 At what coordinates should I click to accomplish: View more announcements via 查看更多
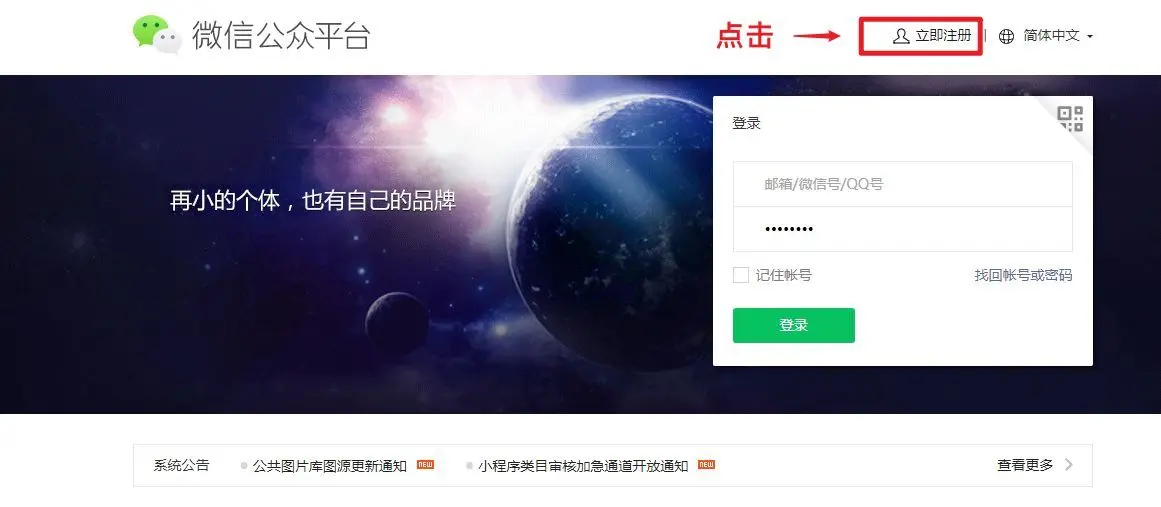(1025, 465)
